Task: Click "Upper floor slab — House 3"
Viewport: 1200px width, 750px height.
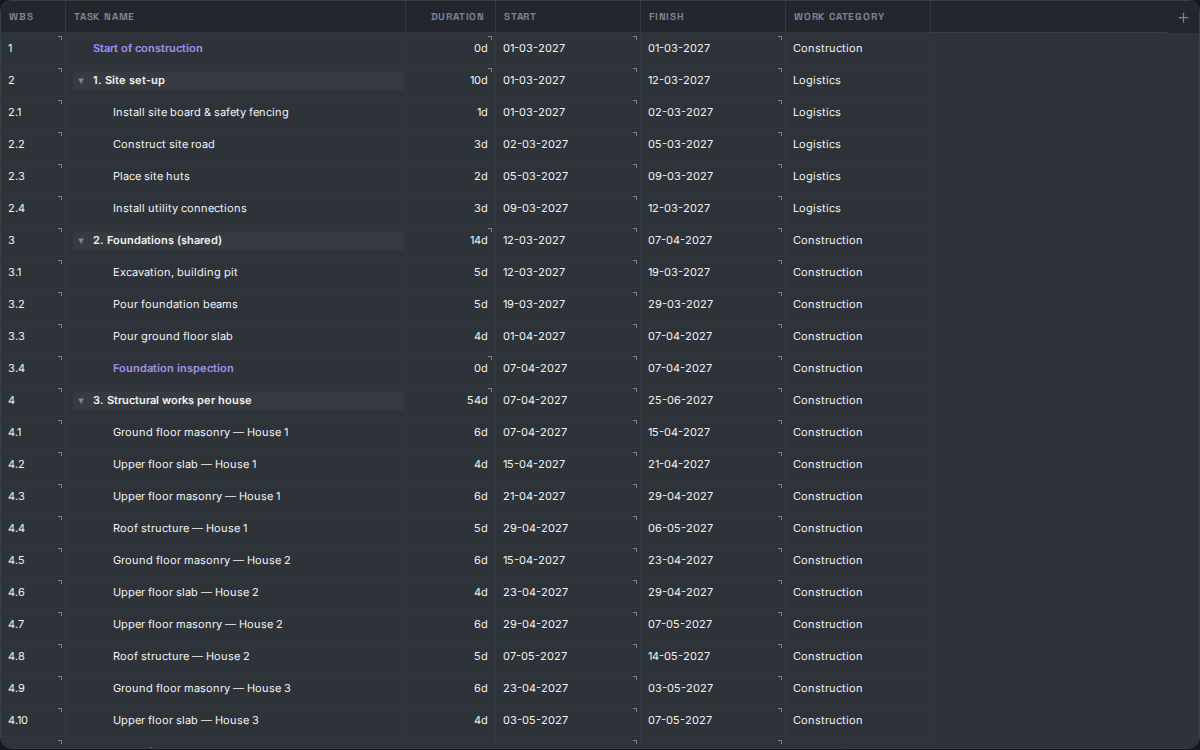Action: click(x=186, y=720)
